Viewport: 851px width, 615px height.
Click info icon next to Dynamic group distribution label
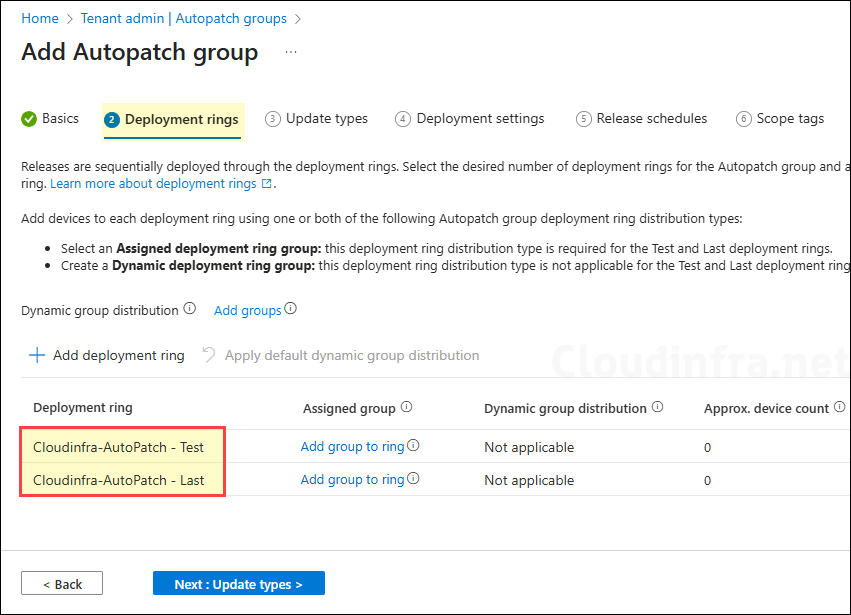(x=190, y=309)
